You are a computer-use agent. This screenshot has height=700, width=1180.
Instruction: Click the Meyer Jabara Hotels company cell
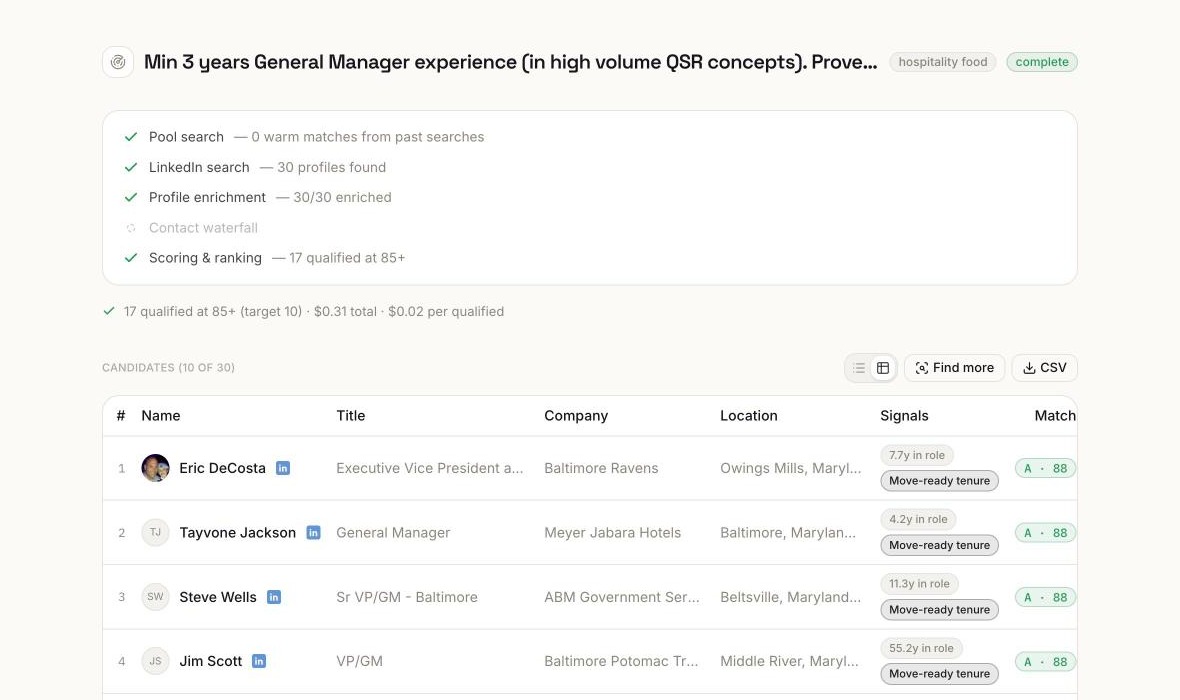tap(613, 533)
